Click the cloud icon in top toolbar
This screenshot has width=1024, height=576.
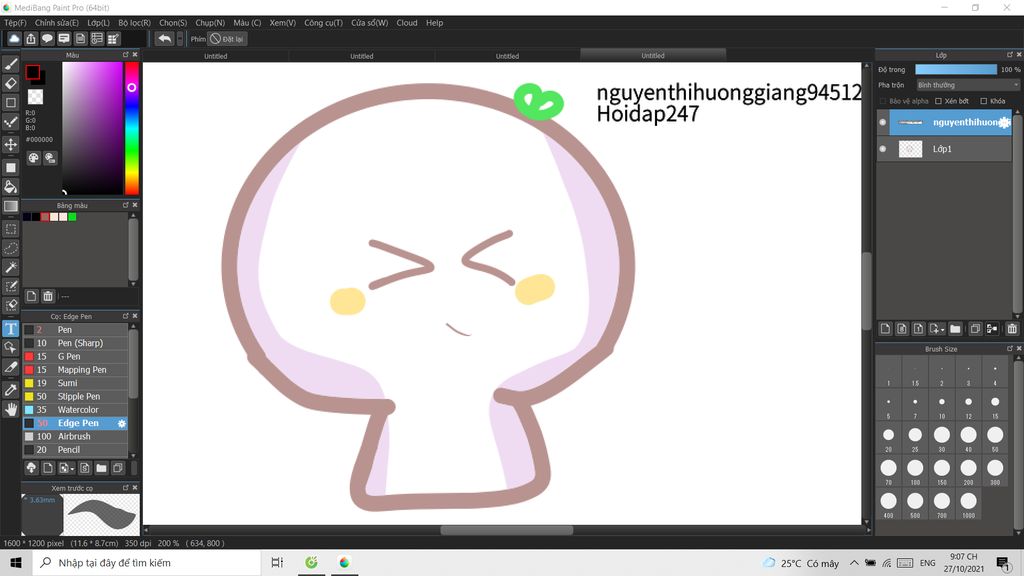(x=14, y=39)
